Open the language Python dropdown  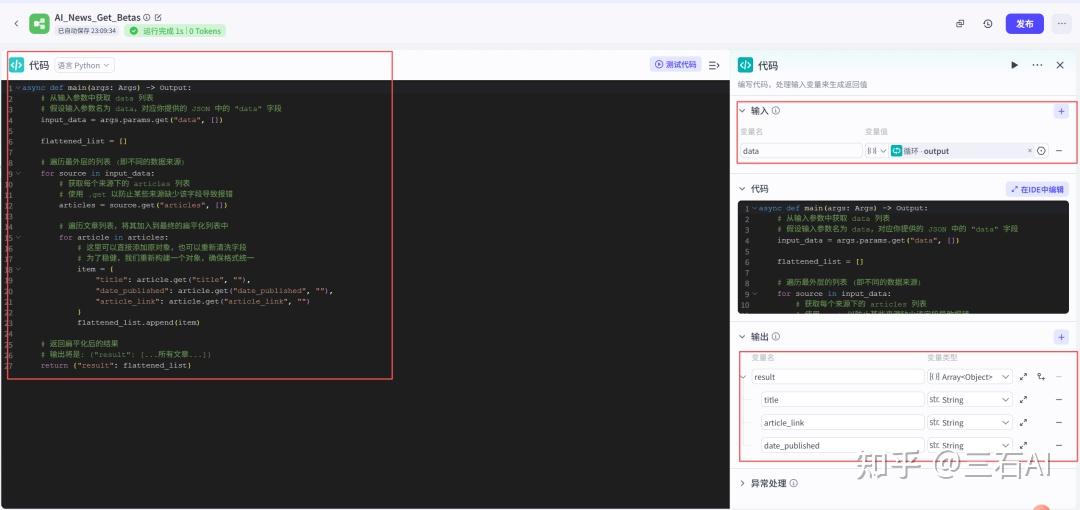(x=84, y=65)
